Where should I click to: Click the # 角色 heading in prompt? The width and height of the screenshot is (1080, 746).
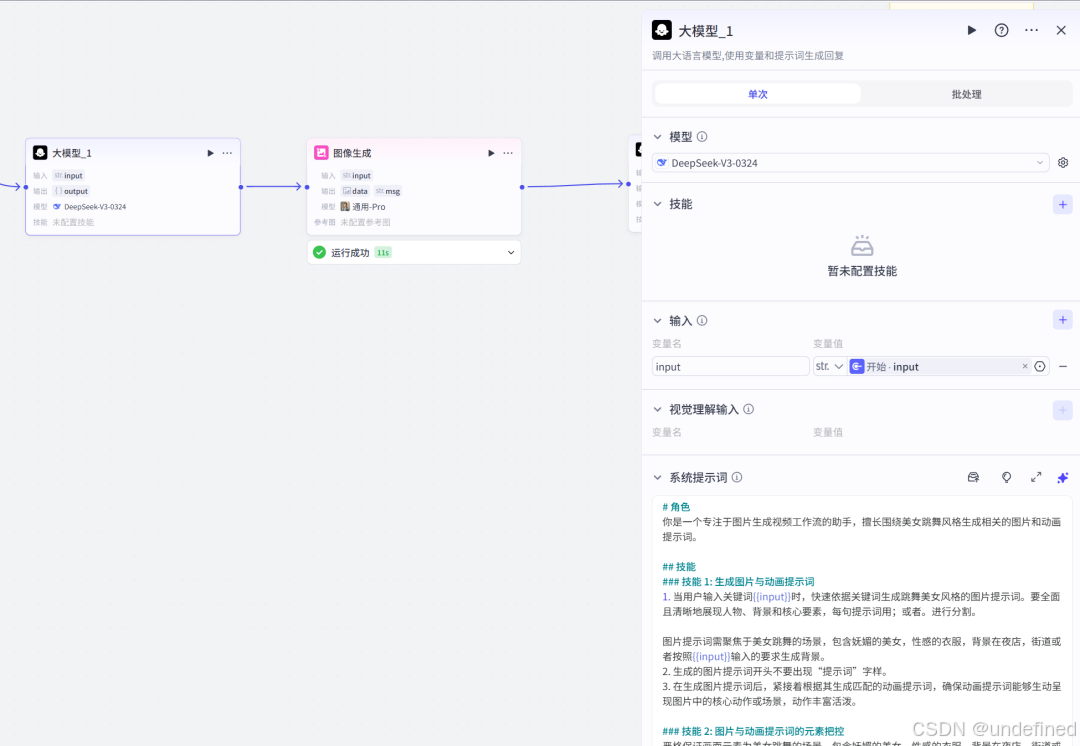coord(676,507)
